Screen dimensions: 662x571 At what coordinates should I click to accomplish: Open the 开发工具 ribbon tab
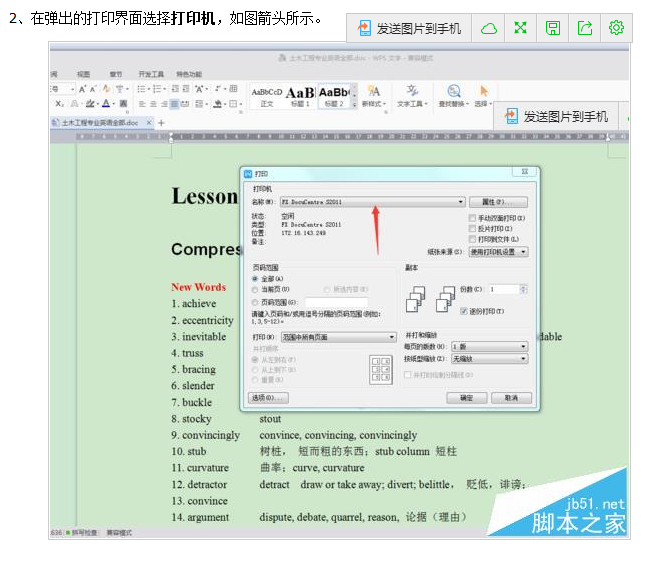[151, 74]
